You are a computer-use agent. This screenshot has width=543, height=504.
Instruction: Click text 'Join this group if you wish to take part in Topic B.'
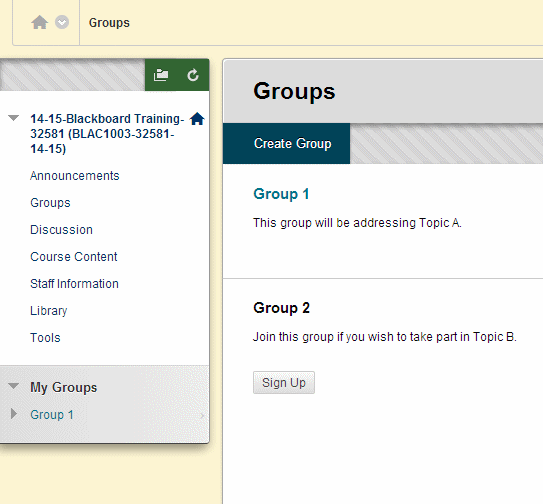tap(385, 337)
